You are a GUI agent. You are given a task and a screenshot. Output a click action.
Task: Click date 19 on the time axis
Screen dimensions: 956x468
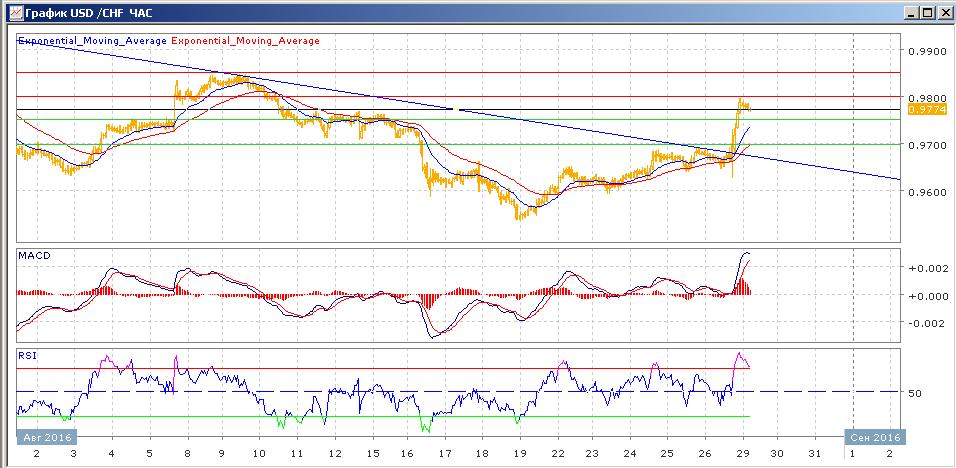pyautogui.click(x=519, y=454)
